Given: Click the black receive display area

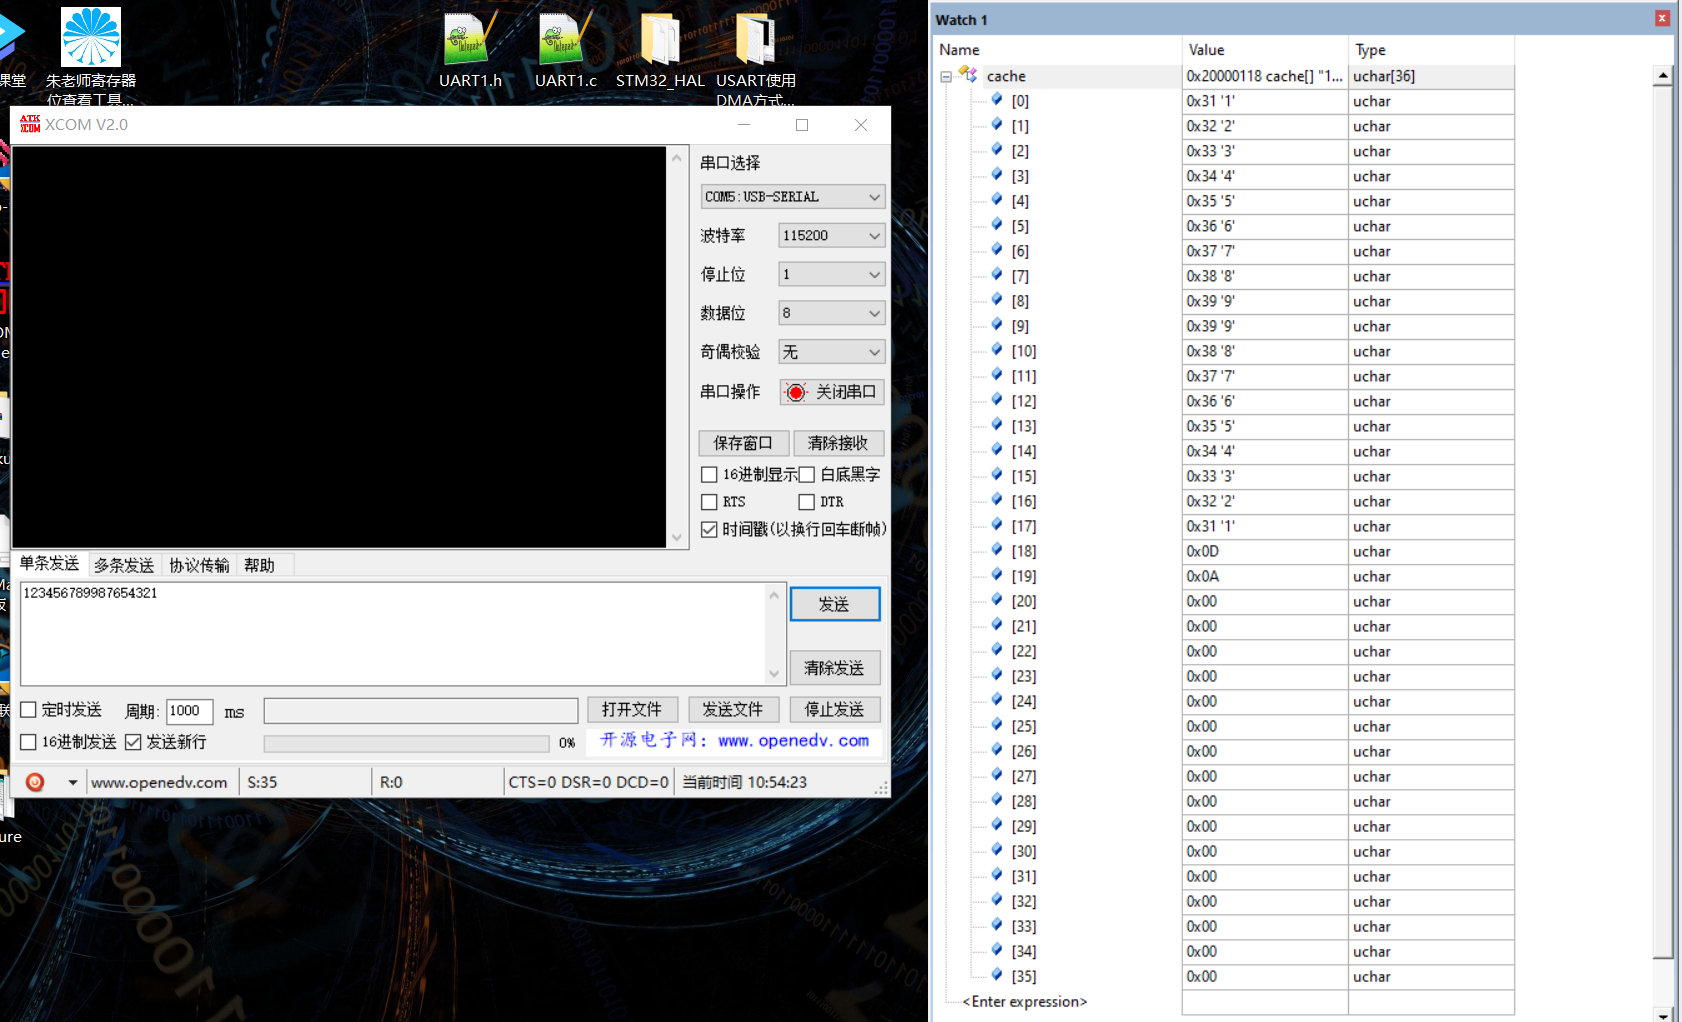Looking at the screenshot, I should pos(339,347).
